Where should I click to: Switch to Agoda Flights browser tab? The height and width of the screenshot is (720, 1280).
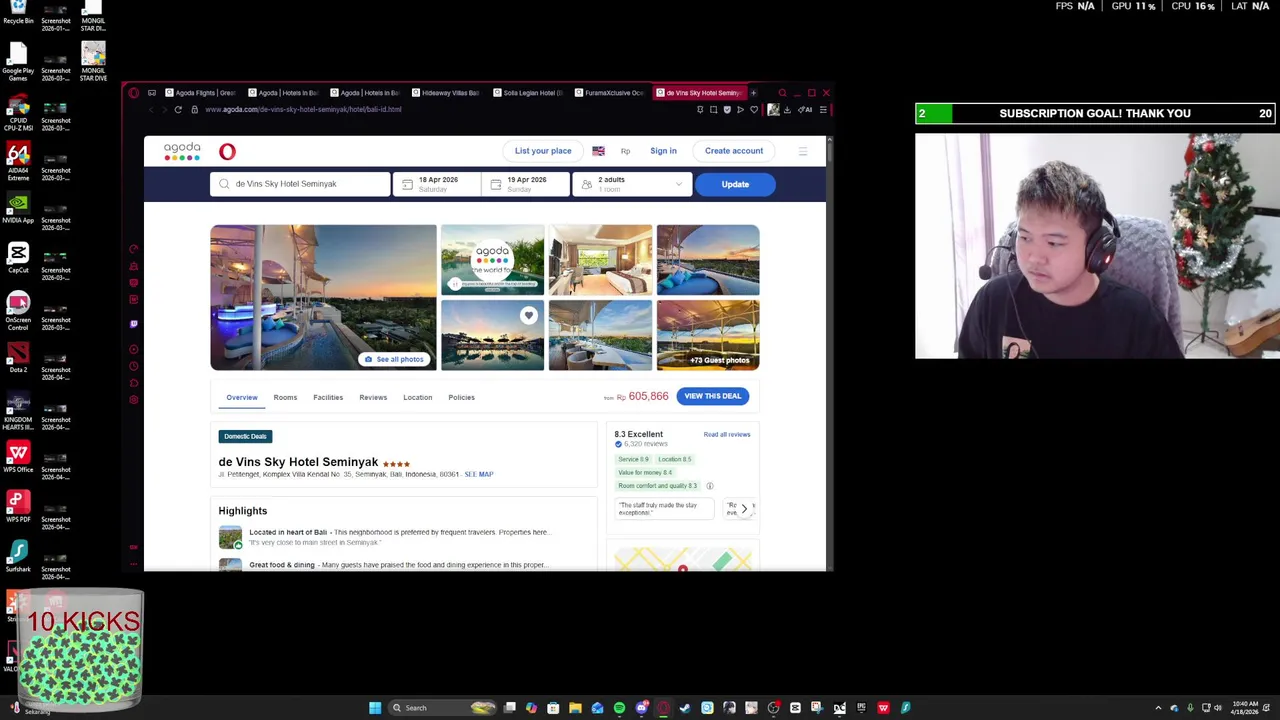click(201, 93)
